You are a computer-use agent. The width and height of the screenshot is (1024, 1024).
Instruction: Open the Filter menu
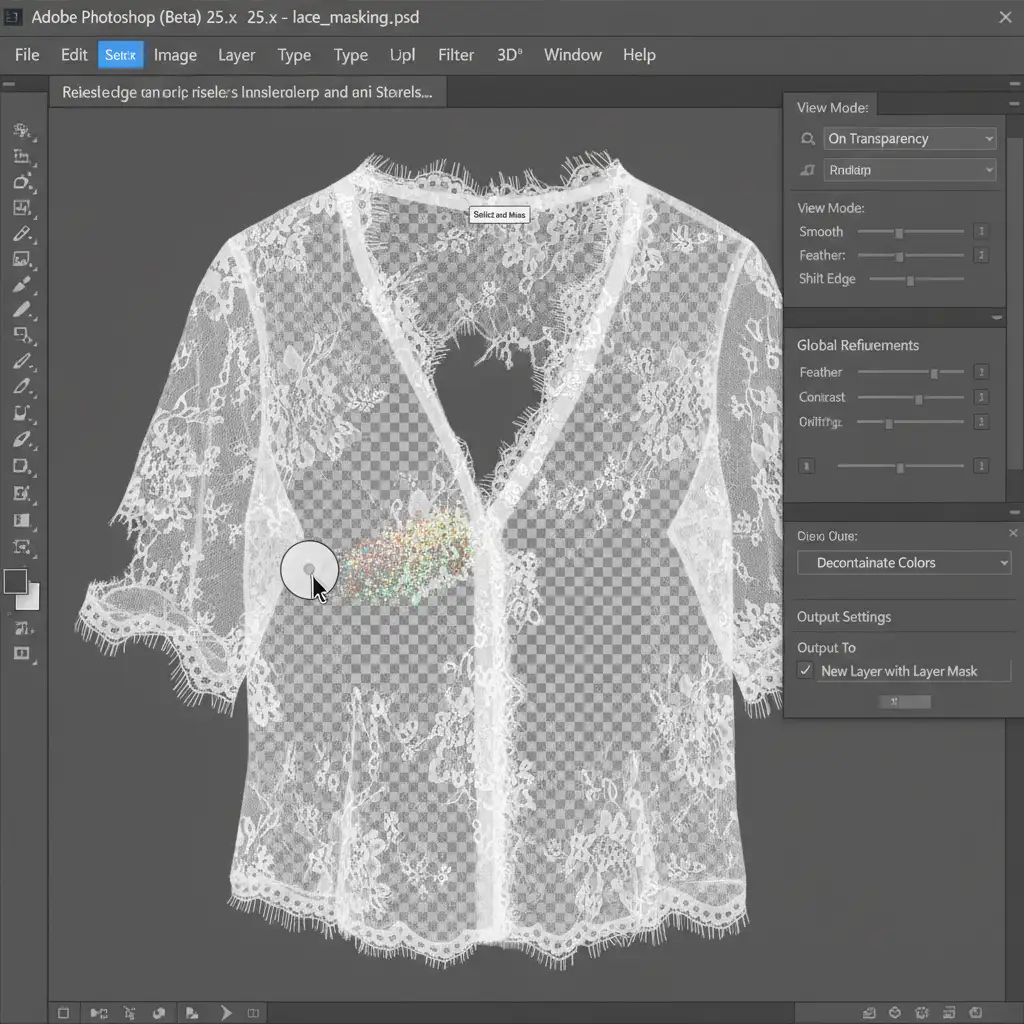point(456,55)
